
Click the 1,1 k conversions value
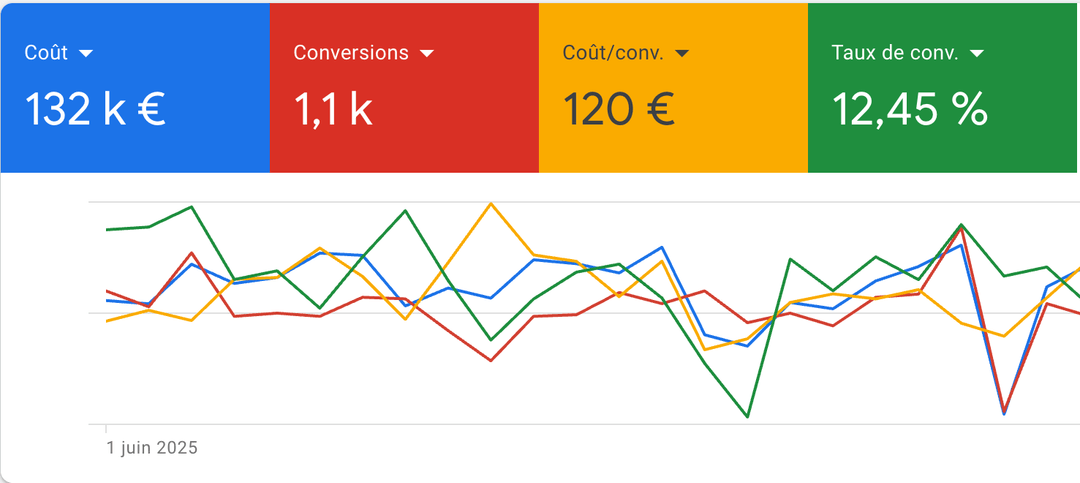coord(333,108)
